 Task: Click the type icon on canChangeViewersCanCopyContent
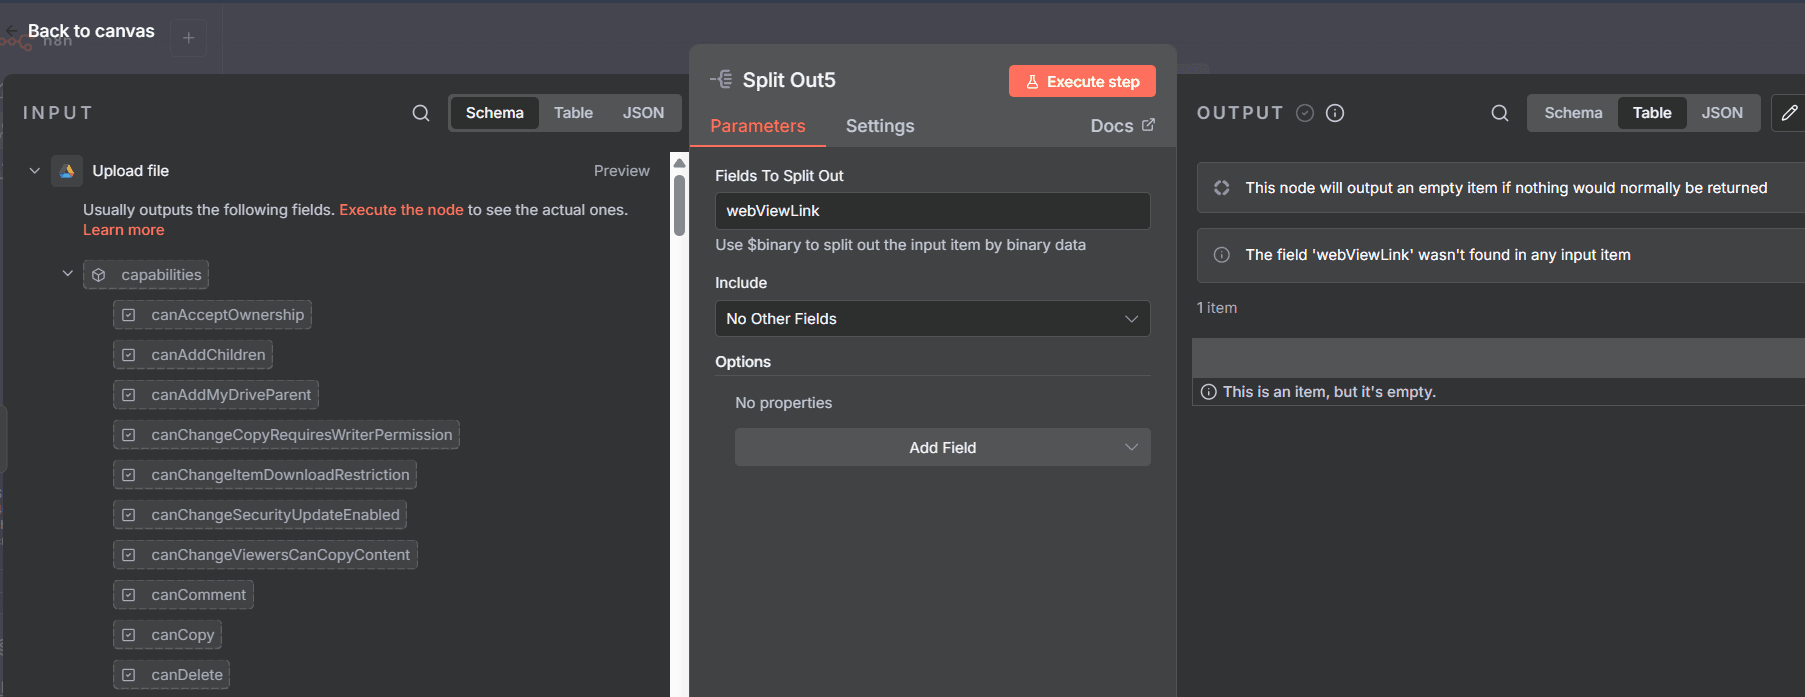pyautogui.click(x=129, y=555)
